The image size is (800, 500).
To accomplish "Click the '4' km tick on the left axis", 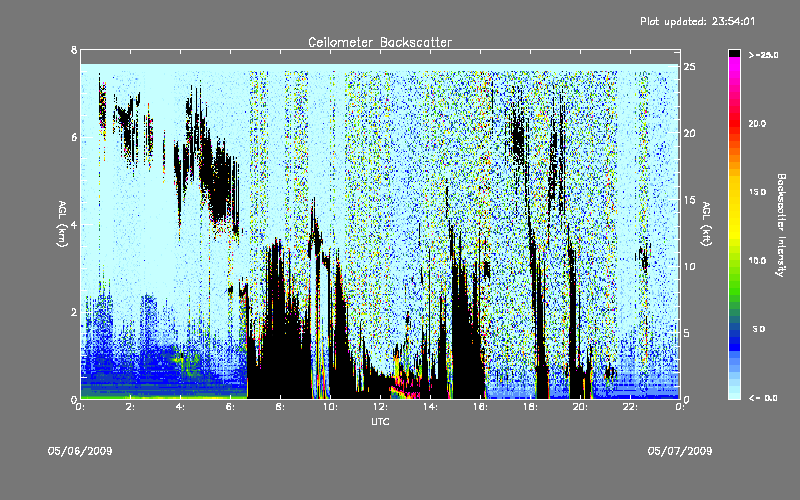I will [x=74, y=224].
